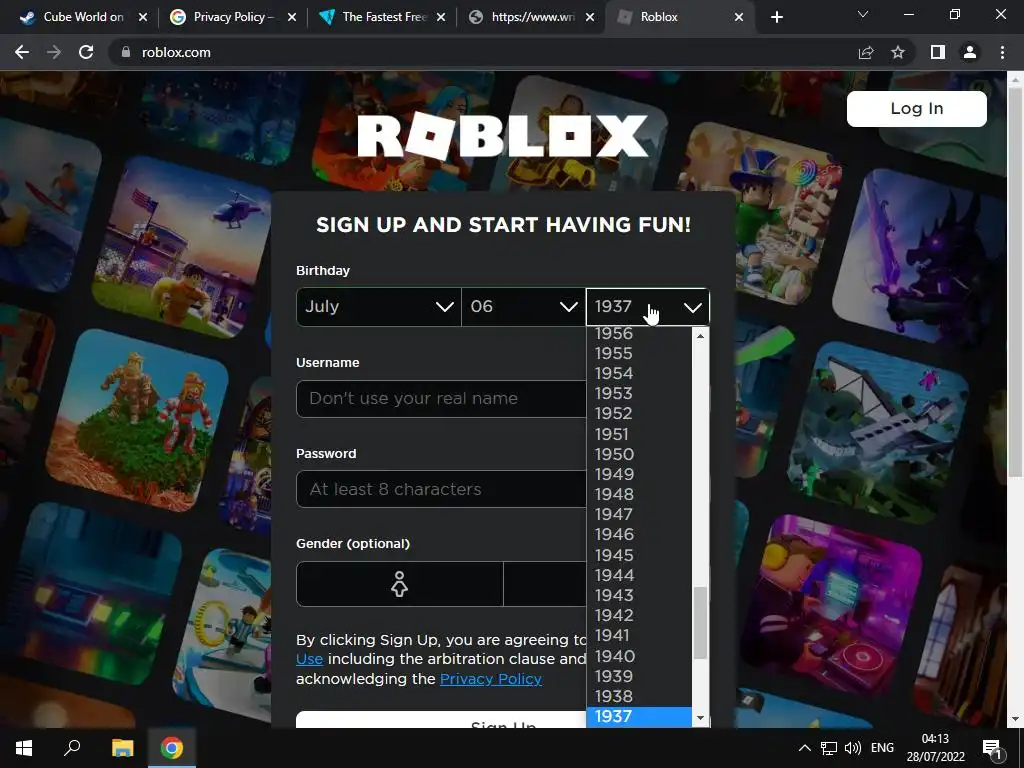Open the Windows Start menu

pos(24,748)
